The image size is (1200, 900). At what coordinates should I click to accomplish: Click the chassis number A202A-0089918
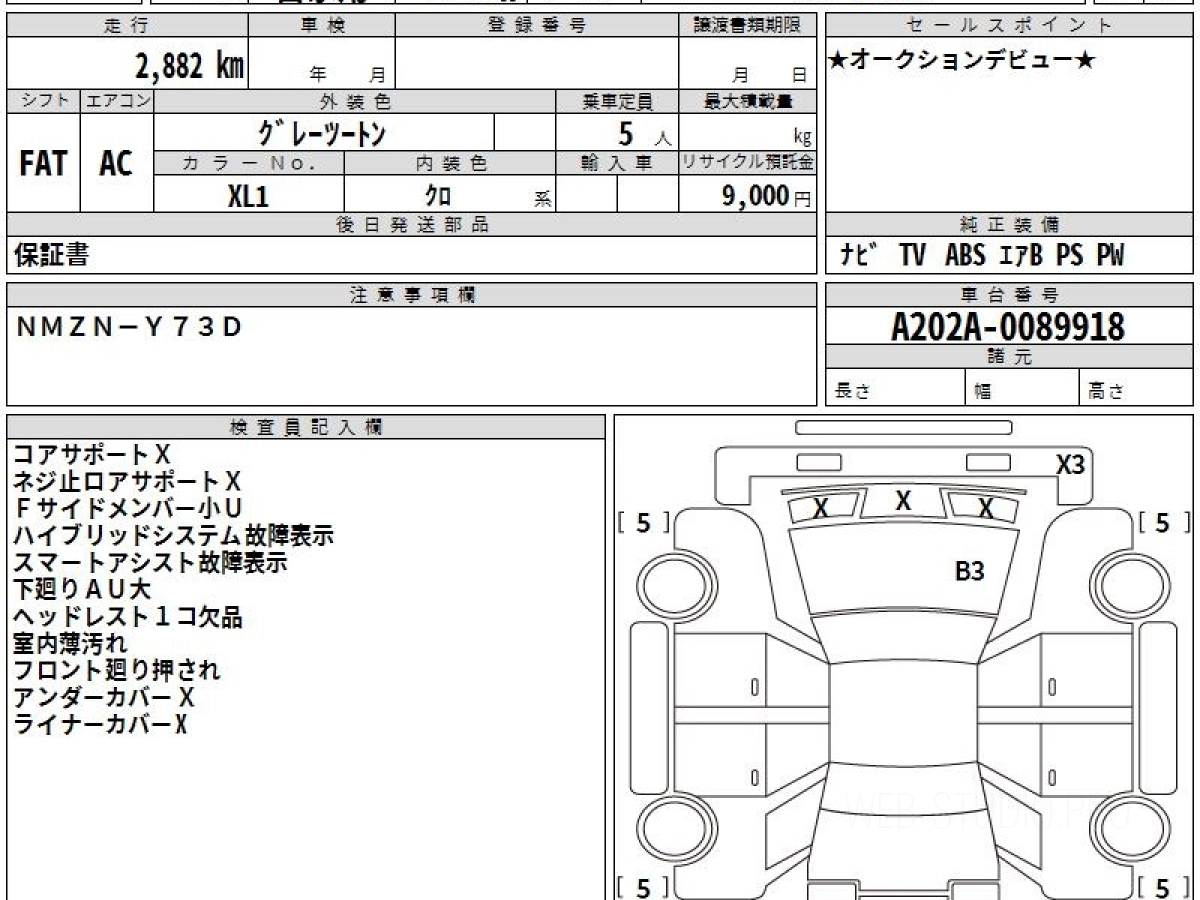click(x=1009, y=326)
